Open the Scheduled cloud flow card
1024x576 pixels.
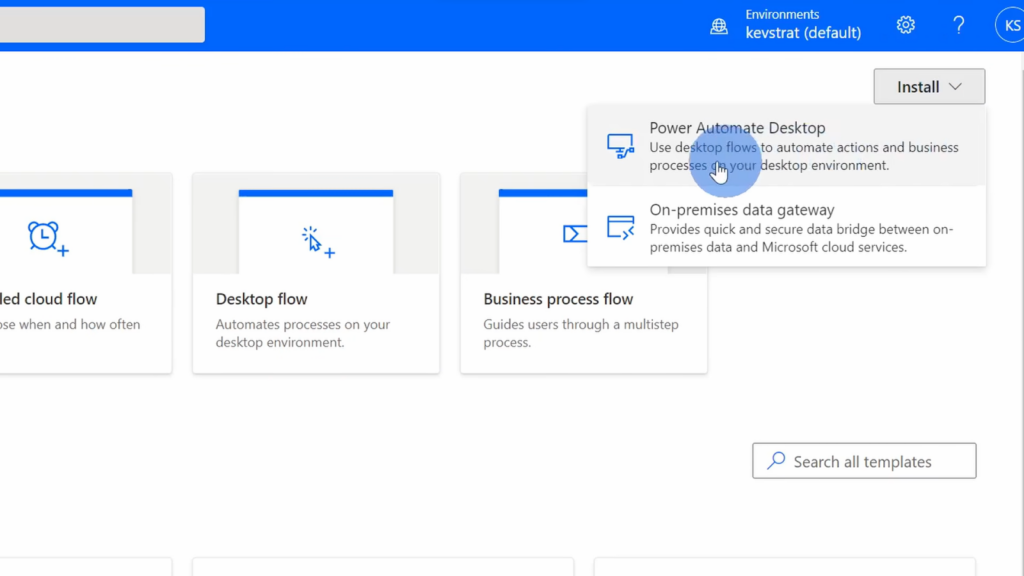(x=86, y=273)
